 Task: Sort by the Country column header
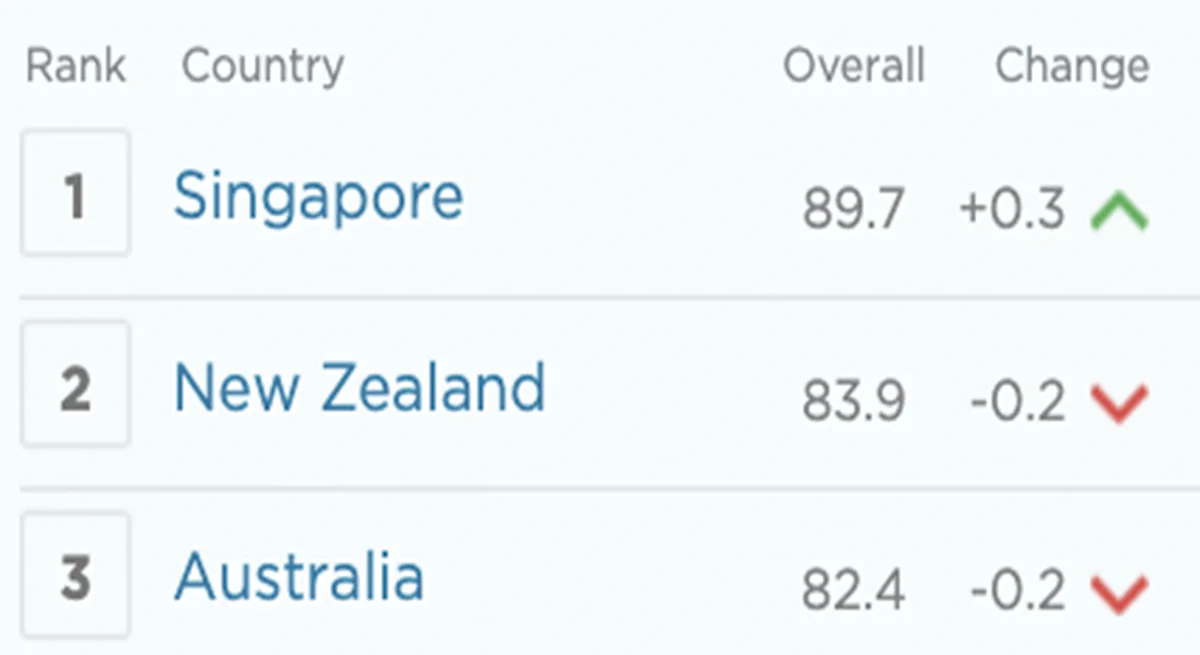262,67
